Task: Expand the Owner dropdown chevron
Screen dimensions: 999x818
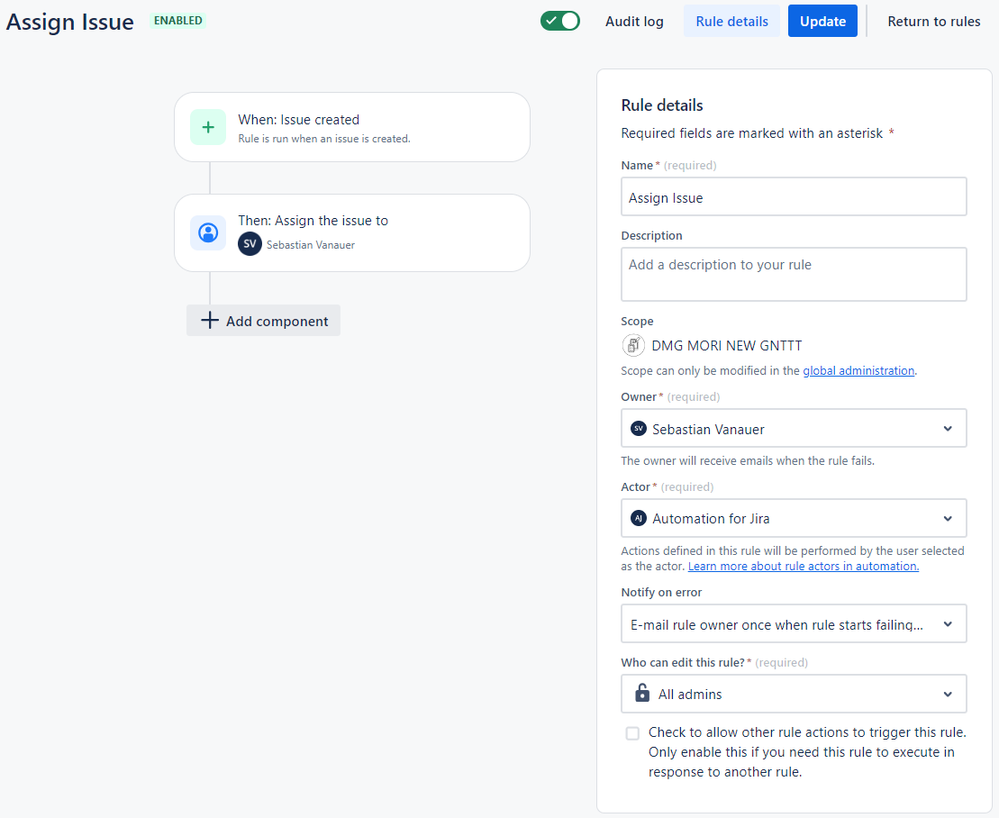Action: (947, 429)
